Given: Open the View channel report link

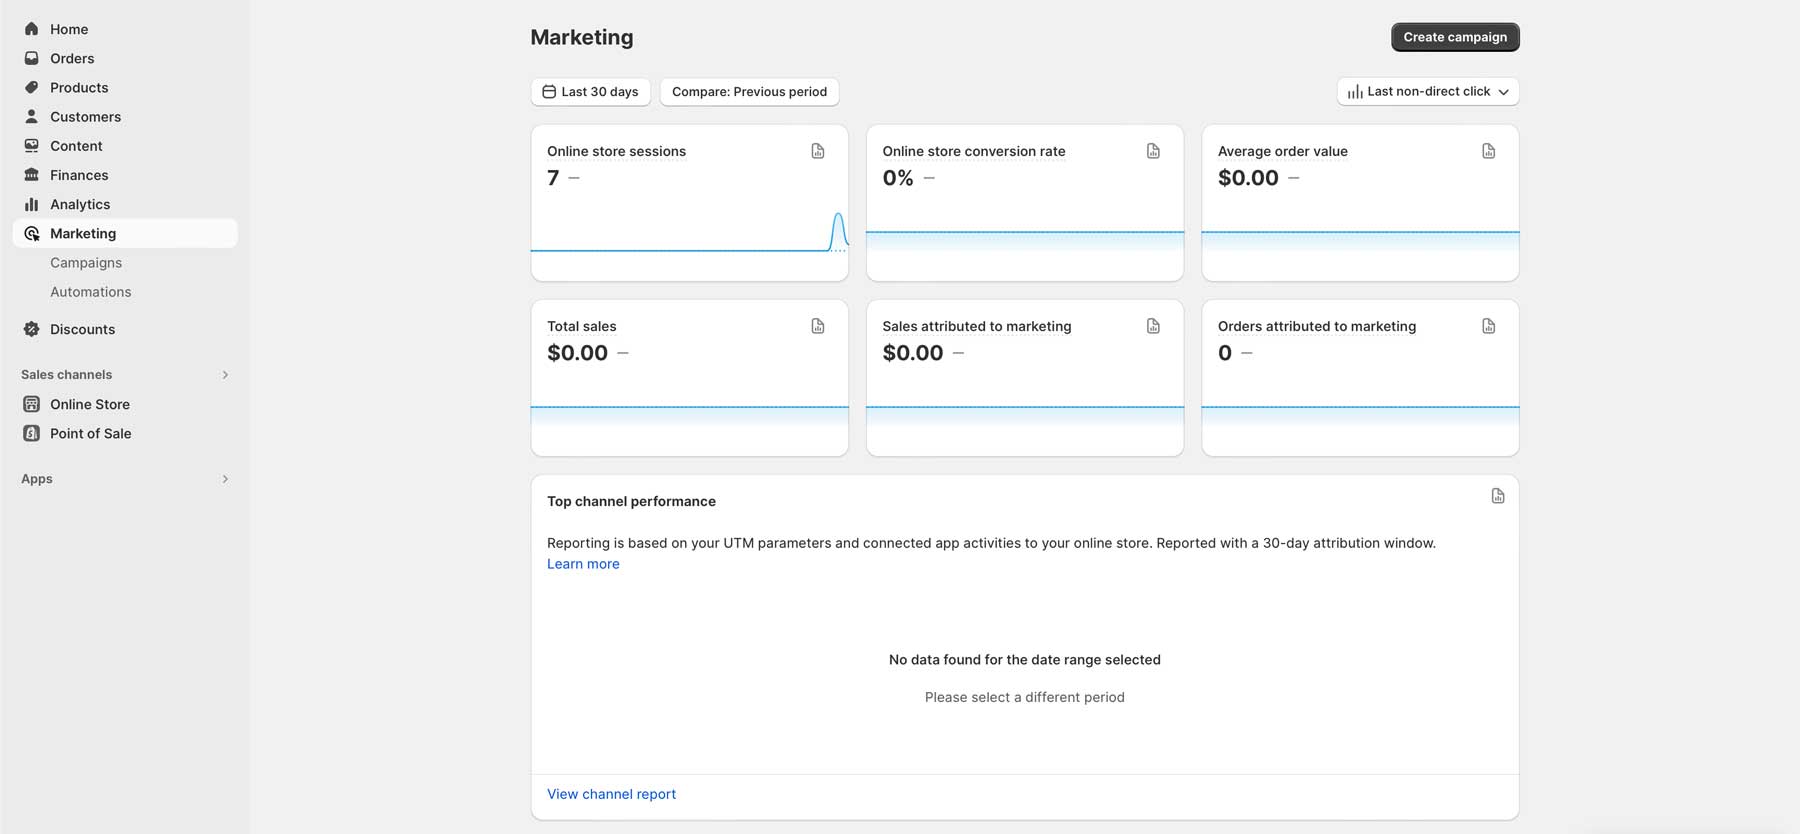Looking at the screenshot, I should [611, 794].
